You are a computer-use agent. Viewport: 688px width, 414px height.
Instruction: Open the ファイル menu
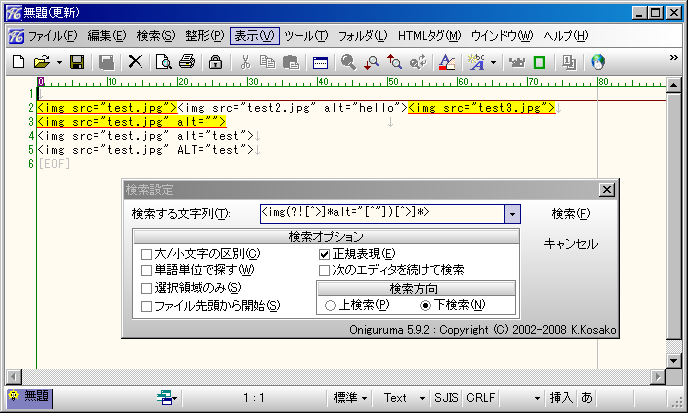(52, 36)
